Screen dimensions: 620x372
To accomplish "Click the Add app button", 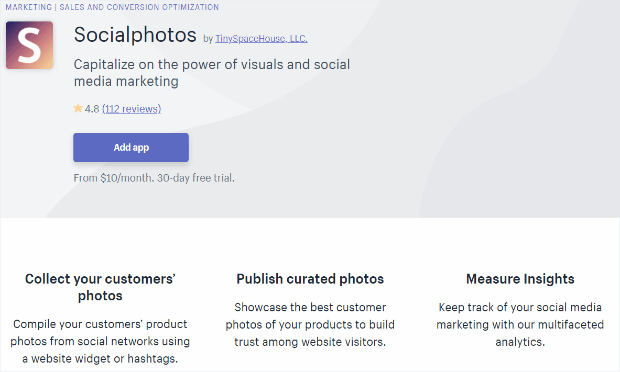I will pos(131,147).
